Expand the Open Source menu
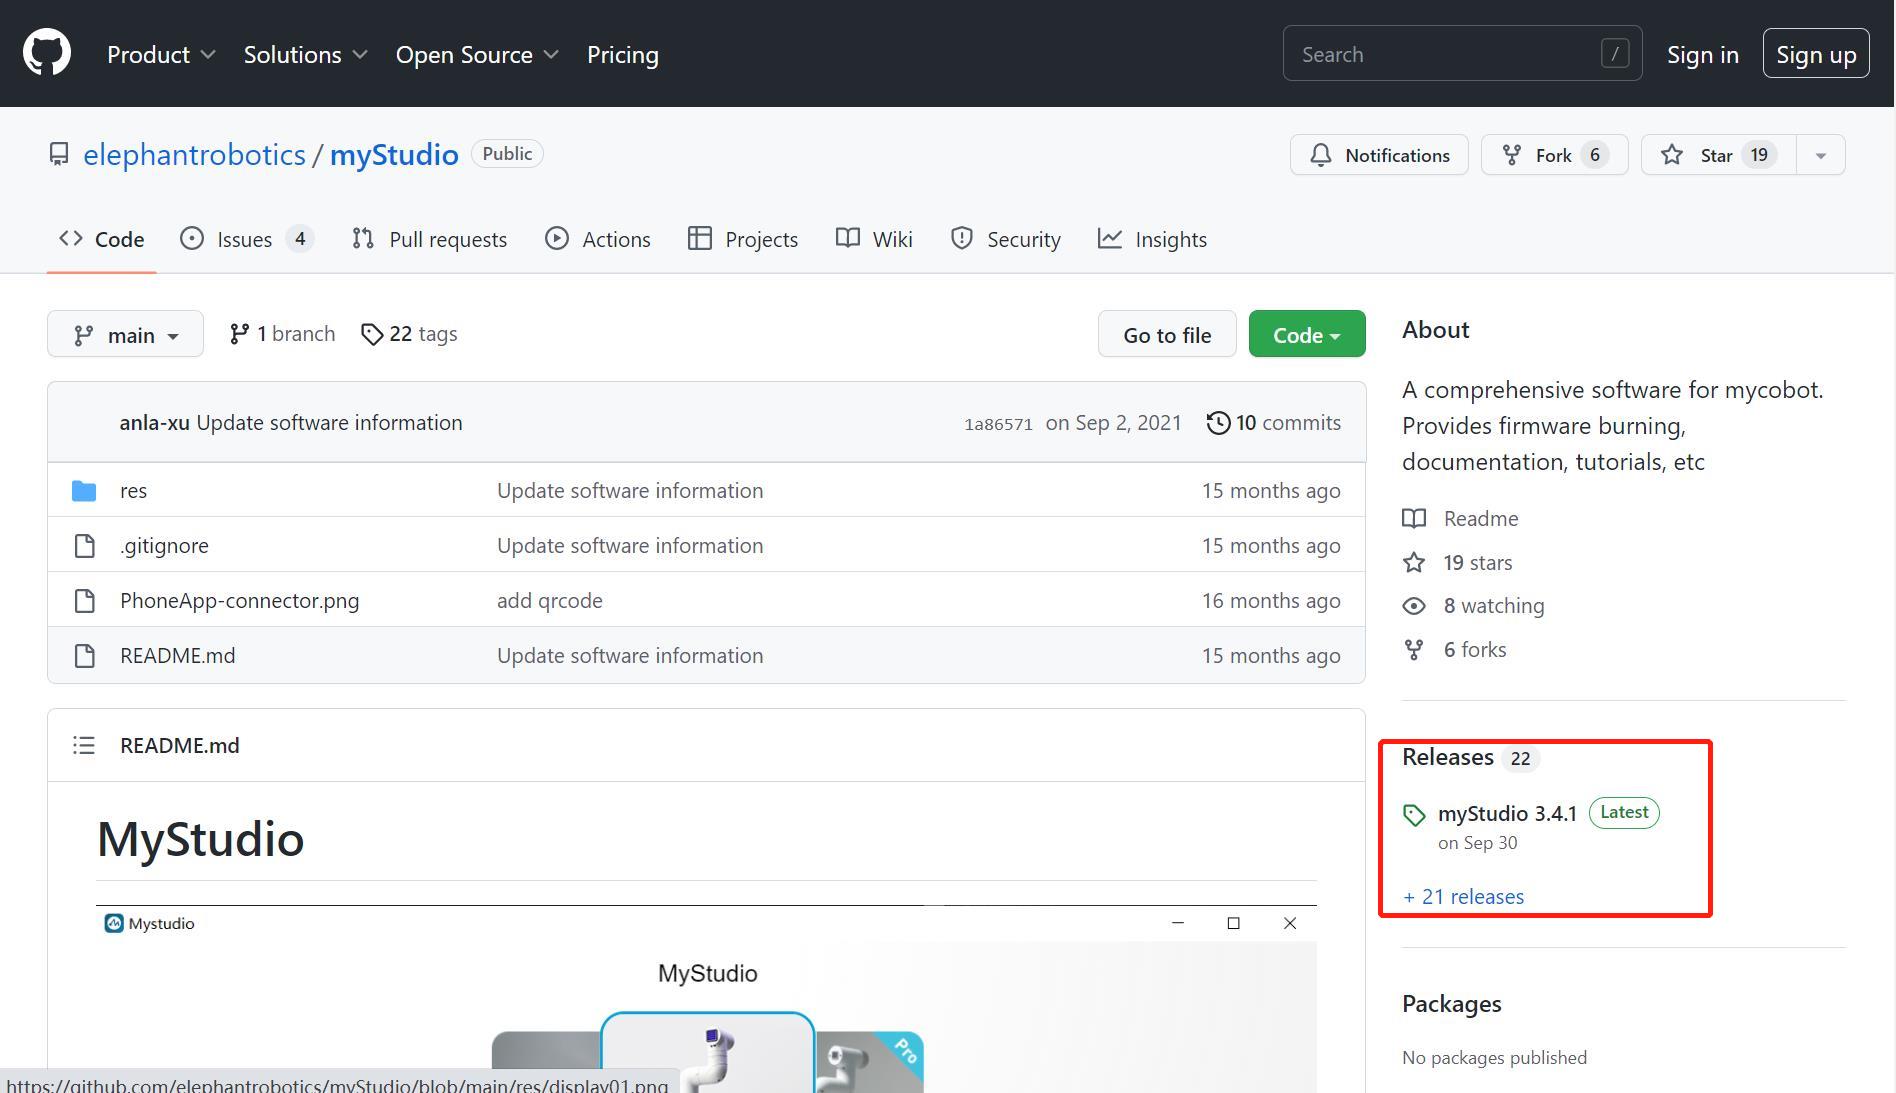The width and height of the screenshot is (1896, 1093). pos(477,55)
